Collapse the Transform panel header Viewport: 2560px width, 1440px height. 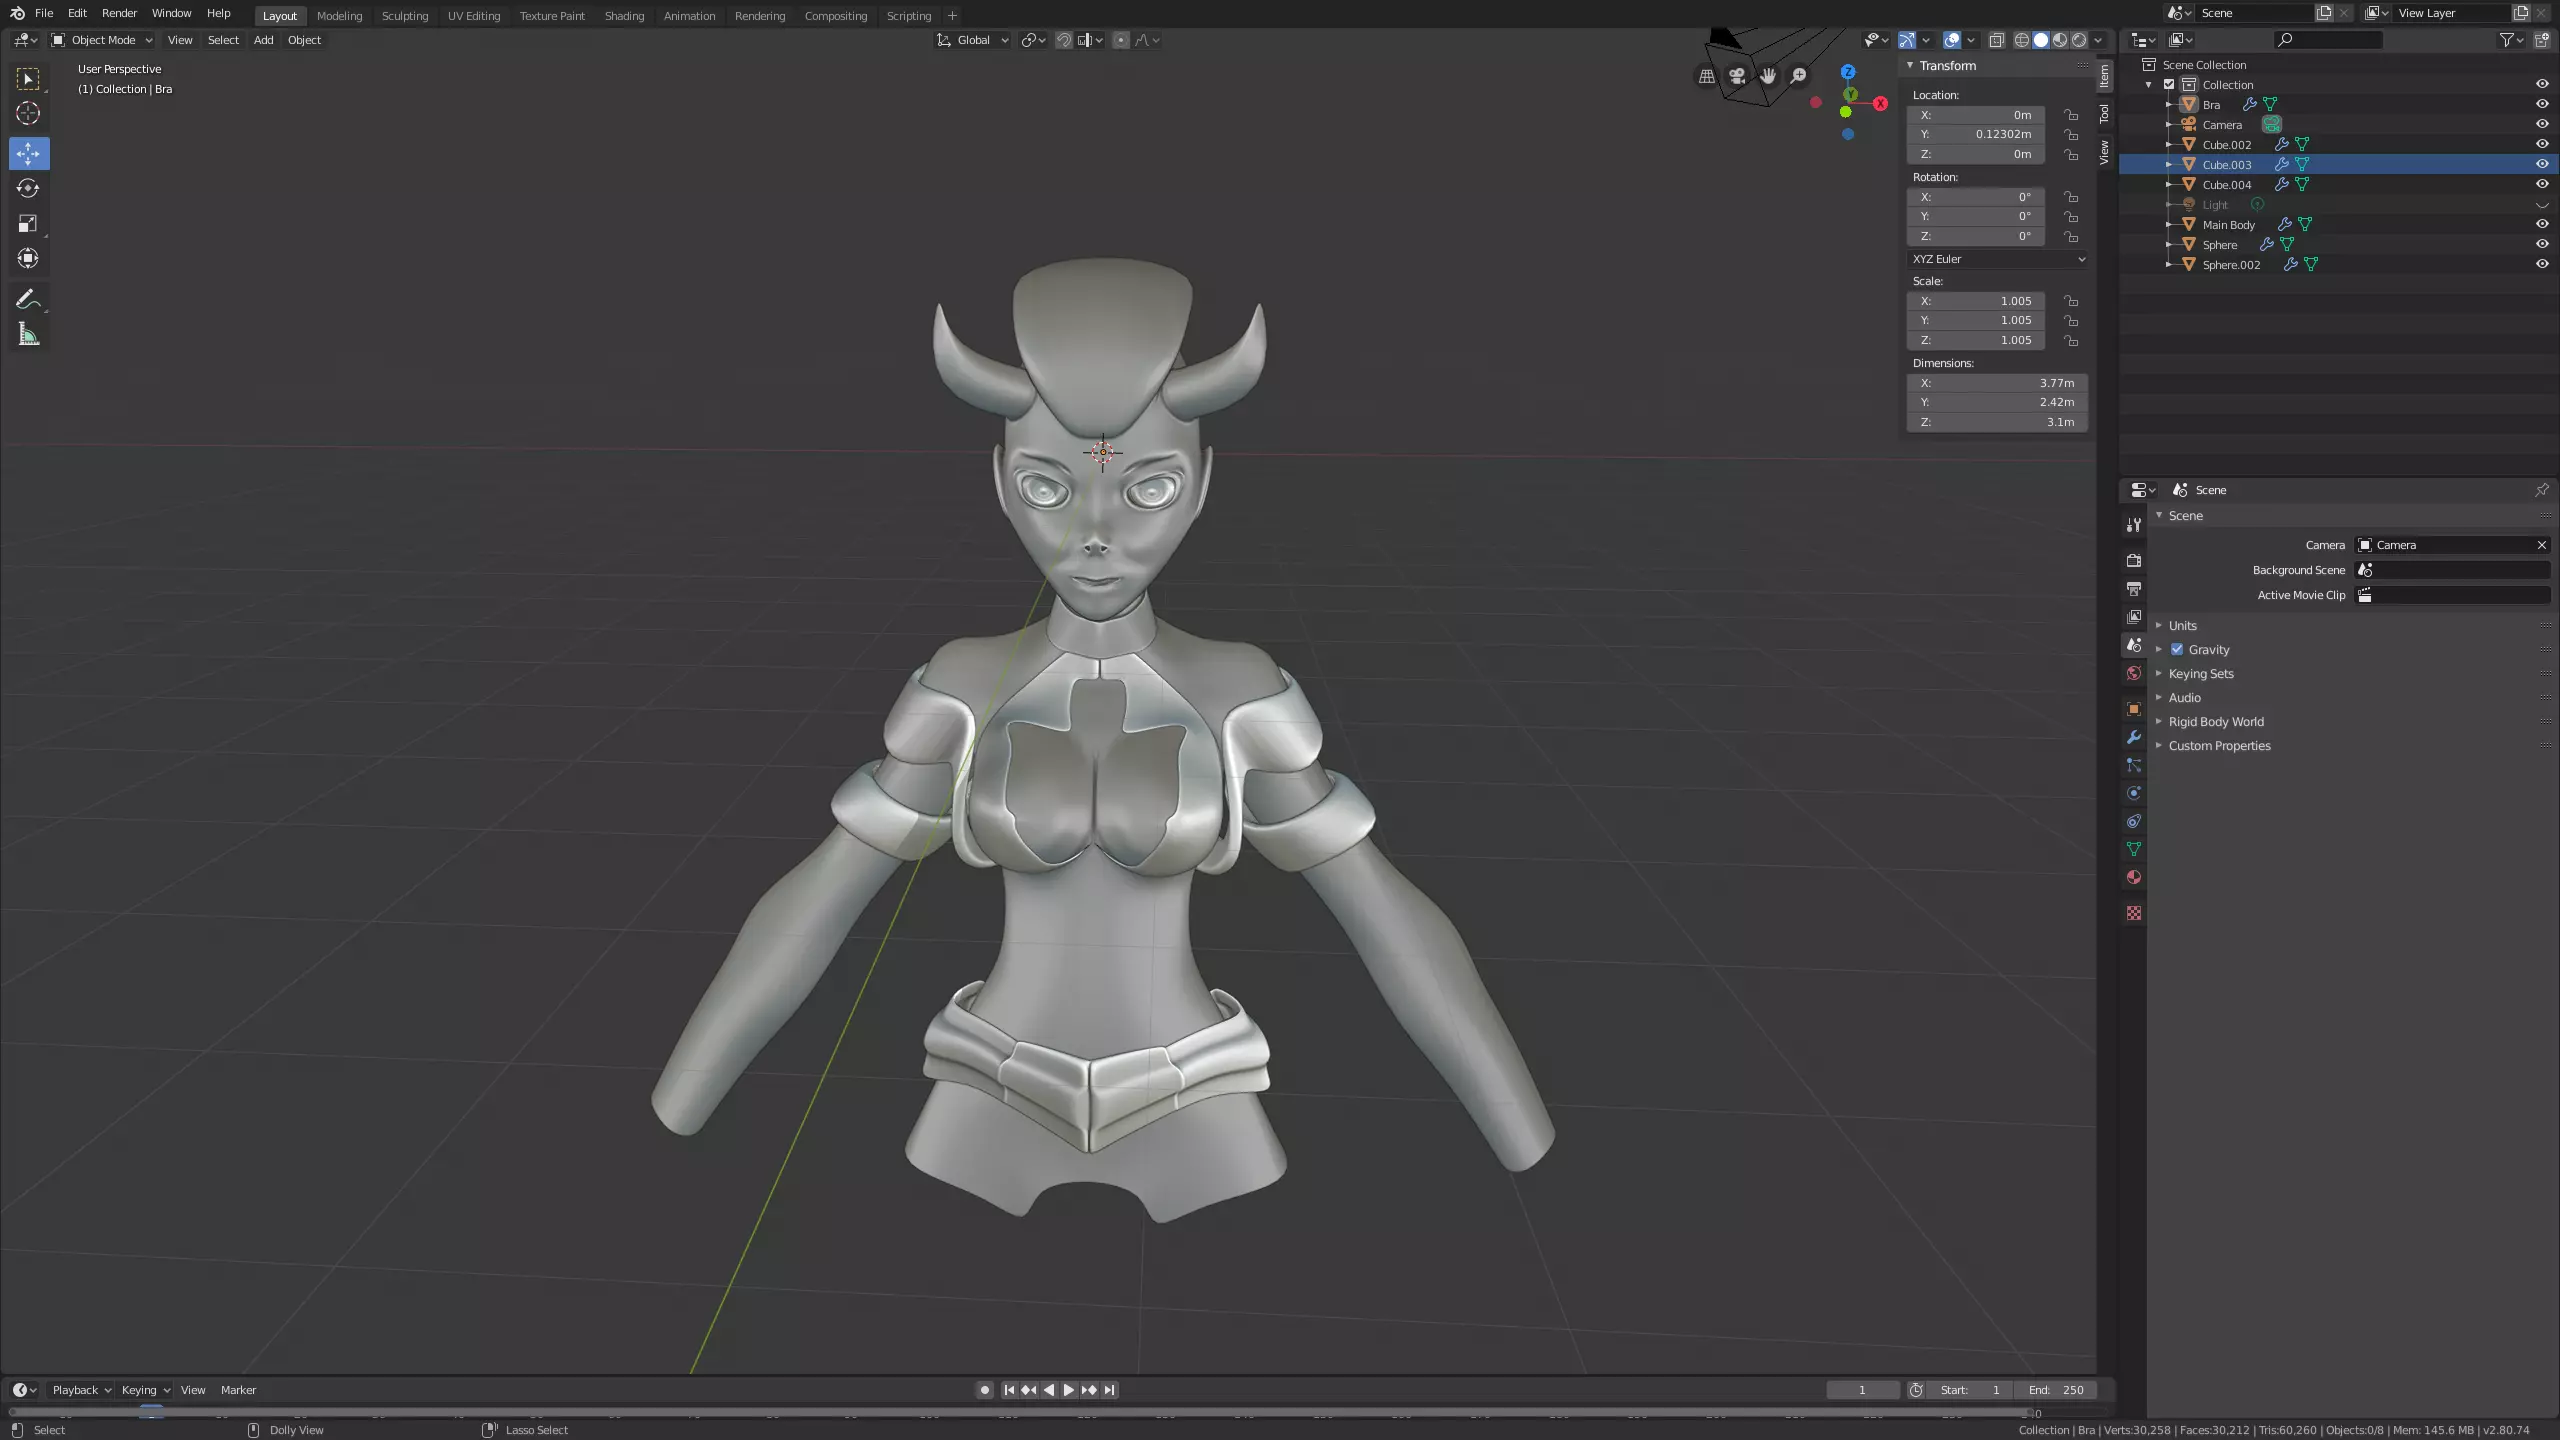1946,66
